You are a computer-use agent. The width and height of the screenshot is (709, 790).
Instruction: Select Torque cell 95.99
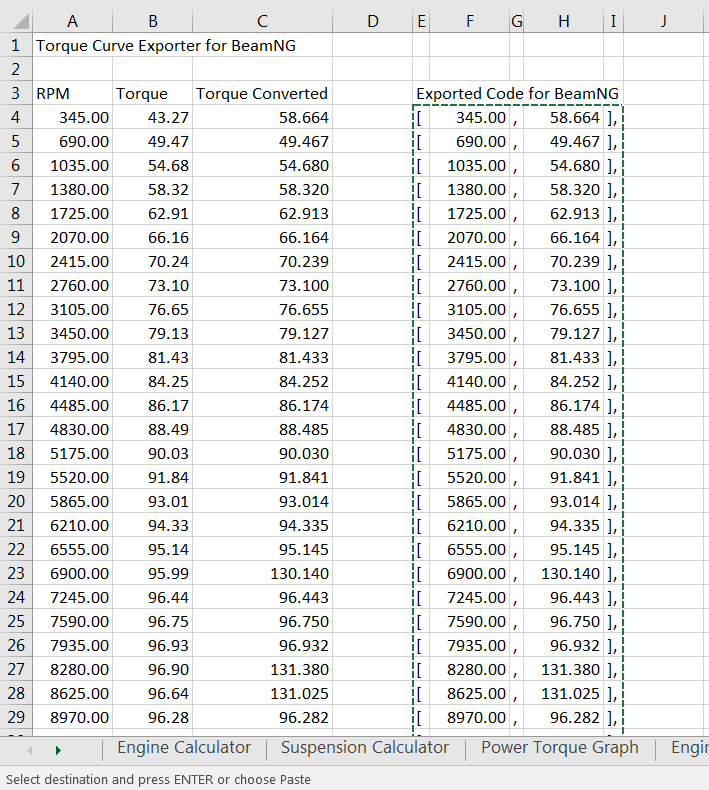tap(153, 573)
